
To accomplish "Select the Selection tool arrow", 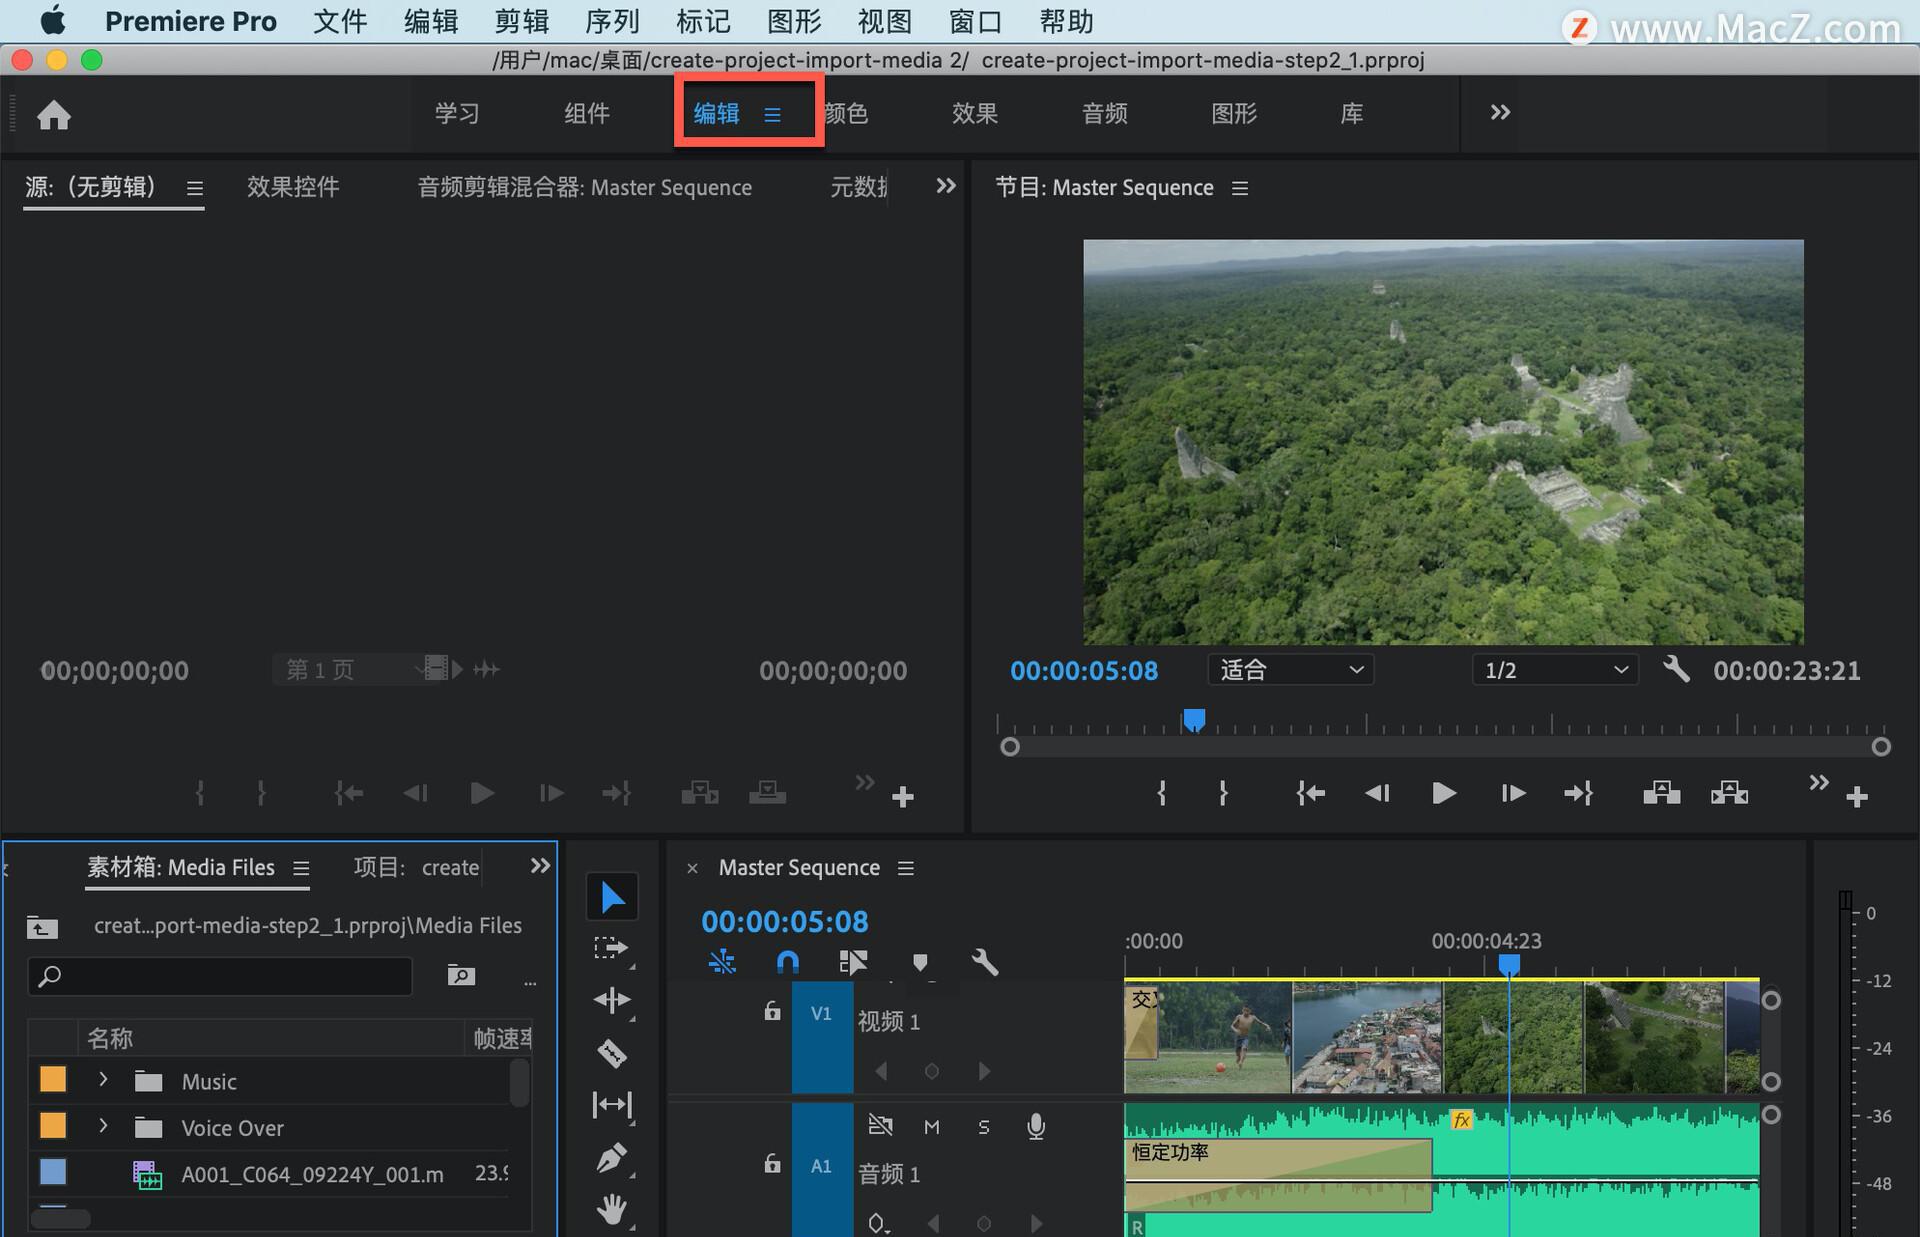I will pos(612,897).
